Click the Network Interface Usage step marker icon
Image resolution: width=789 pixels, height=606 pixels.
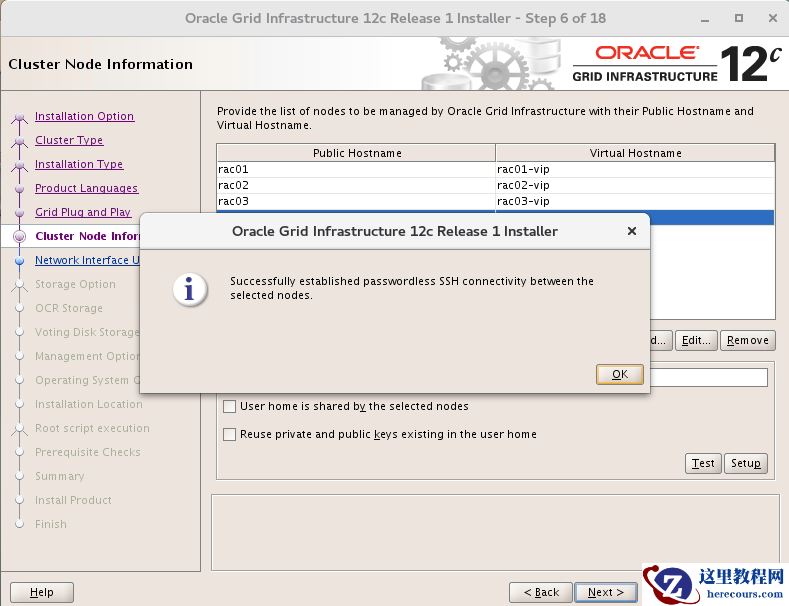tap(20, 261)
